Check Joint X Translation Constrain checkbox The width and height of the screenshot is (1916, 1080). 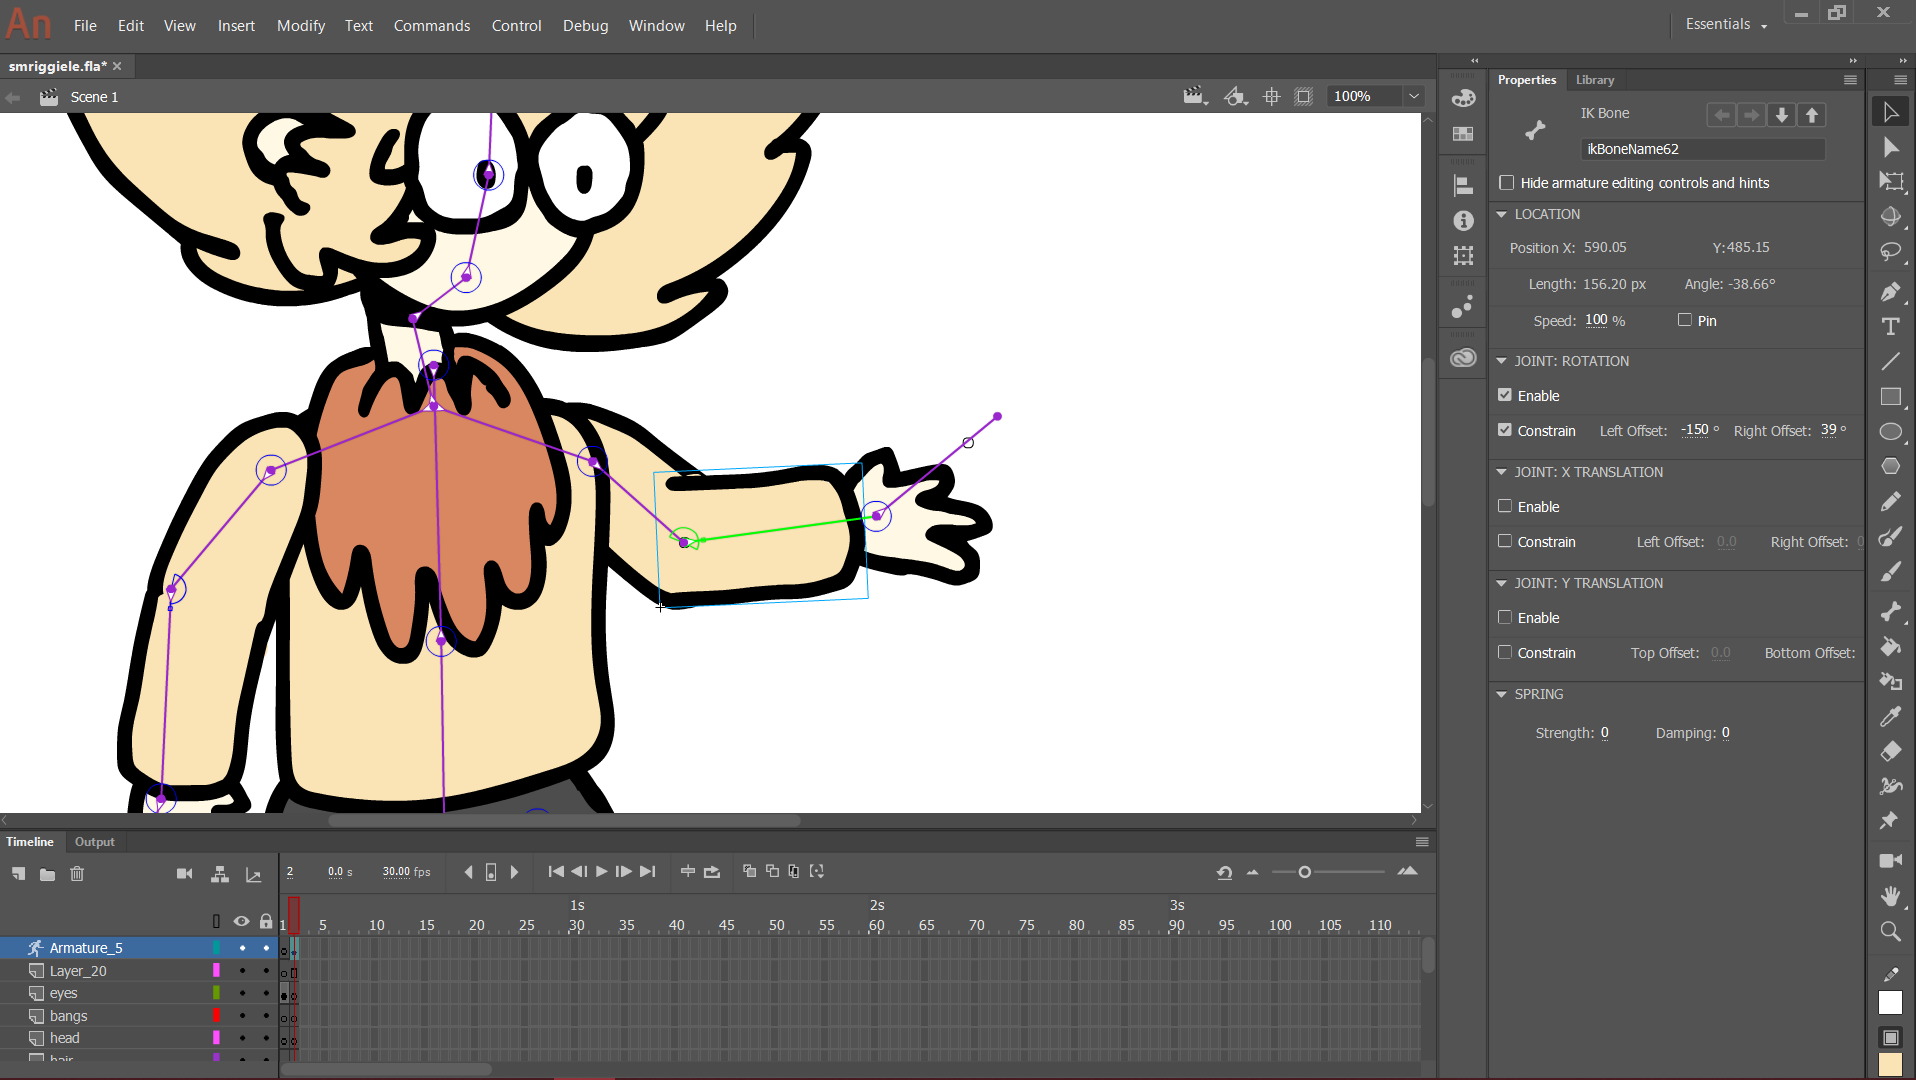[1505, 541]
